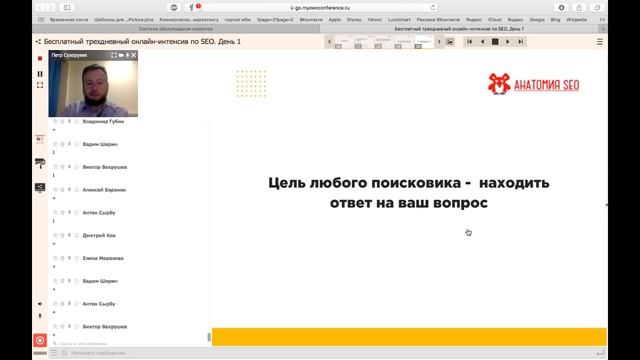This screenshot has width=640, height=360.
Task: Click the chat scrollbar handle
Action: (209, 337)
